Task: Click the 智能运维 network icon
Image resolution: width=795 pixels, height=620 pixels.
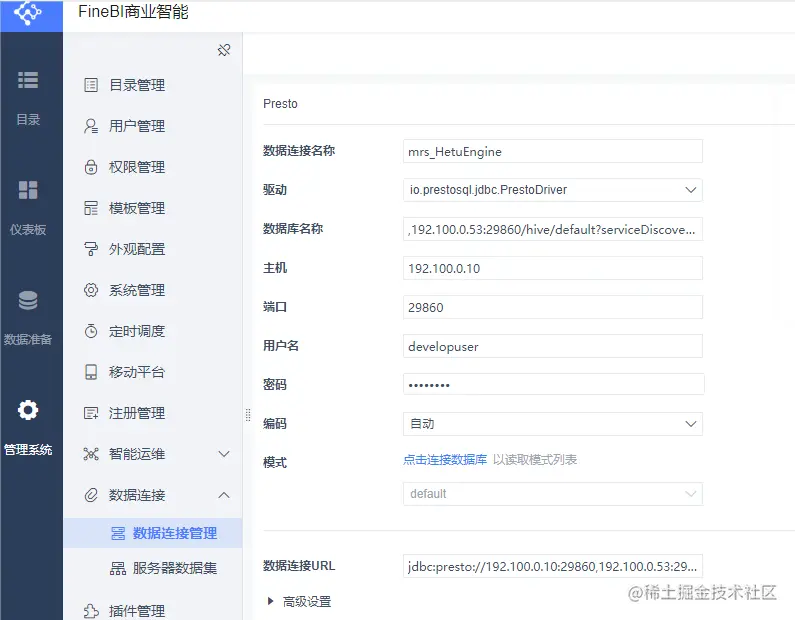Action: point(91,454)
